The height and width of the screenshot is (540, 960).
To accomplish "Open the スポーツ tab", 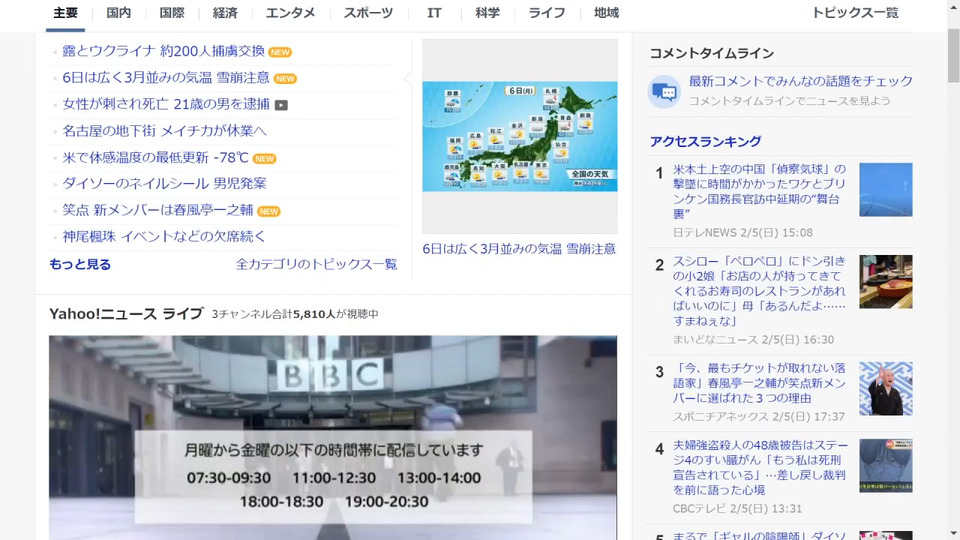I will coord(368,13).
